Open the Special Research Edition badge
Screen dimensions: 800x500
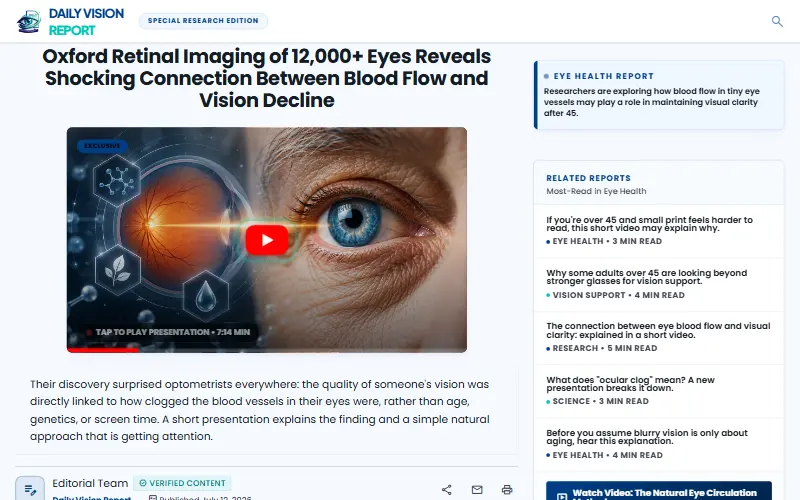click(203, 21)
